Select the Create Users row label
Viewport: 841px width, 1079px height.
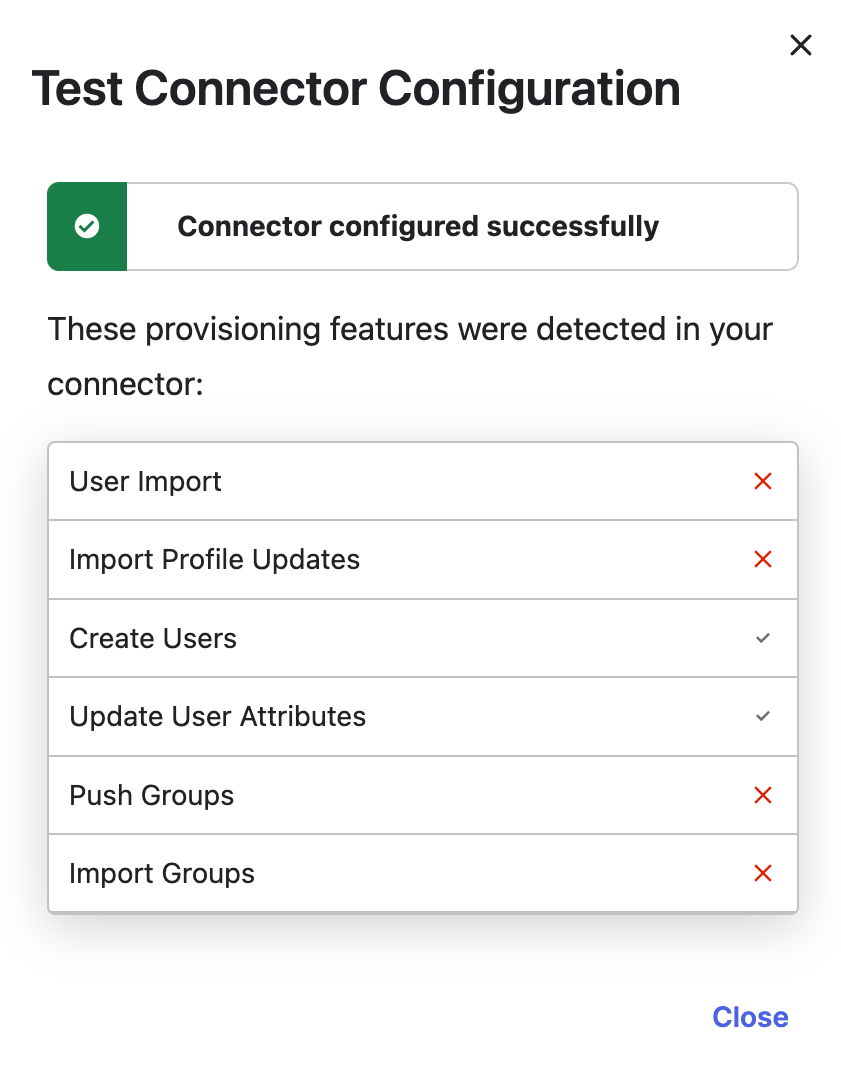[x=153, y=639]
